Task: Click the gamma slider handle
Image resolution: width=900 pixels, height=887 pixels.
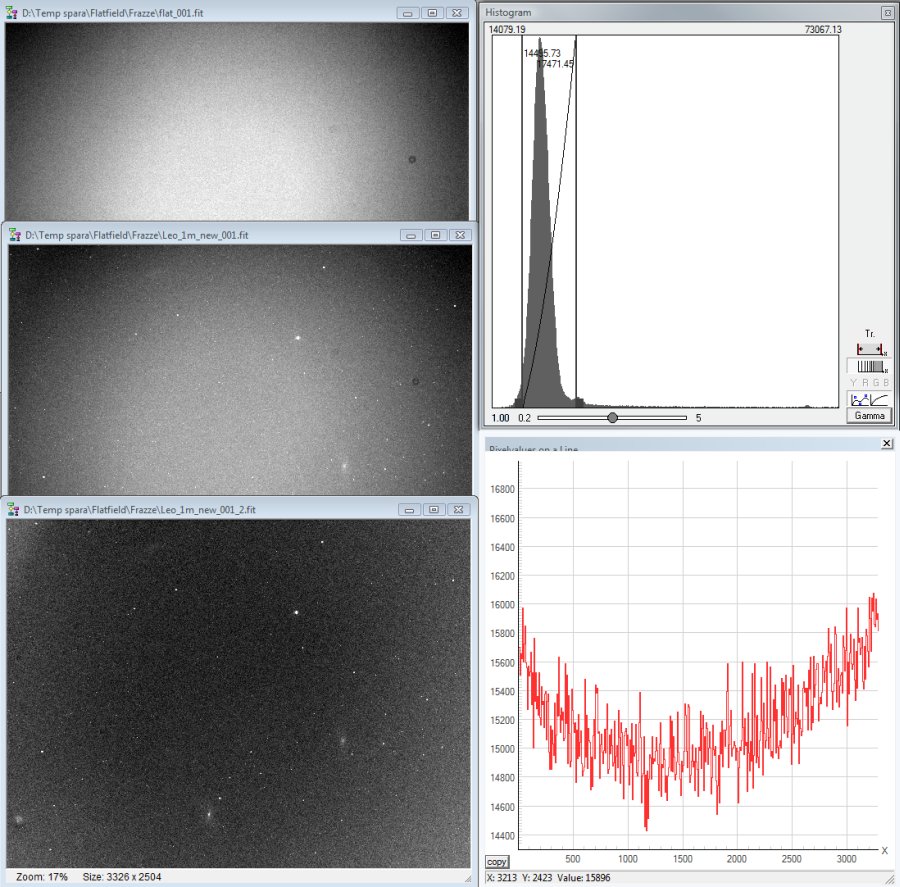Action: click(612, 417)
